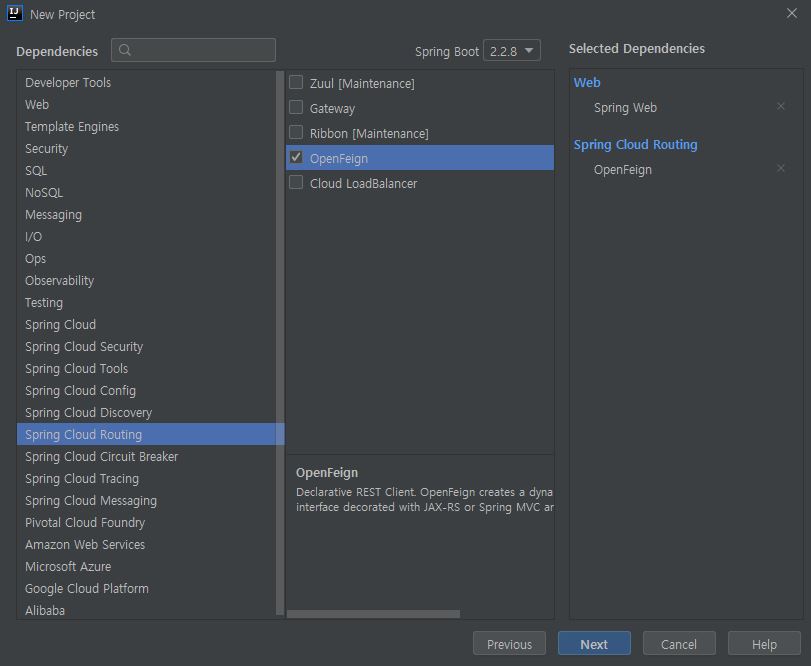Pick the SQL category
The image size is (811, 666).
tap(146, 171)
